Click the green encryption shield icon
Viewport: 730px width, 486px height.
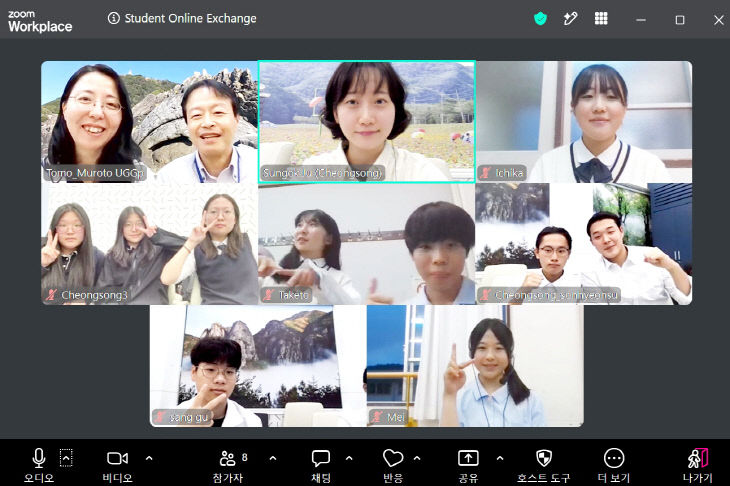(540, 19)
